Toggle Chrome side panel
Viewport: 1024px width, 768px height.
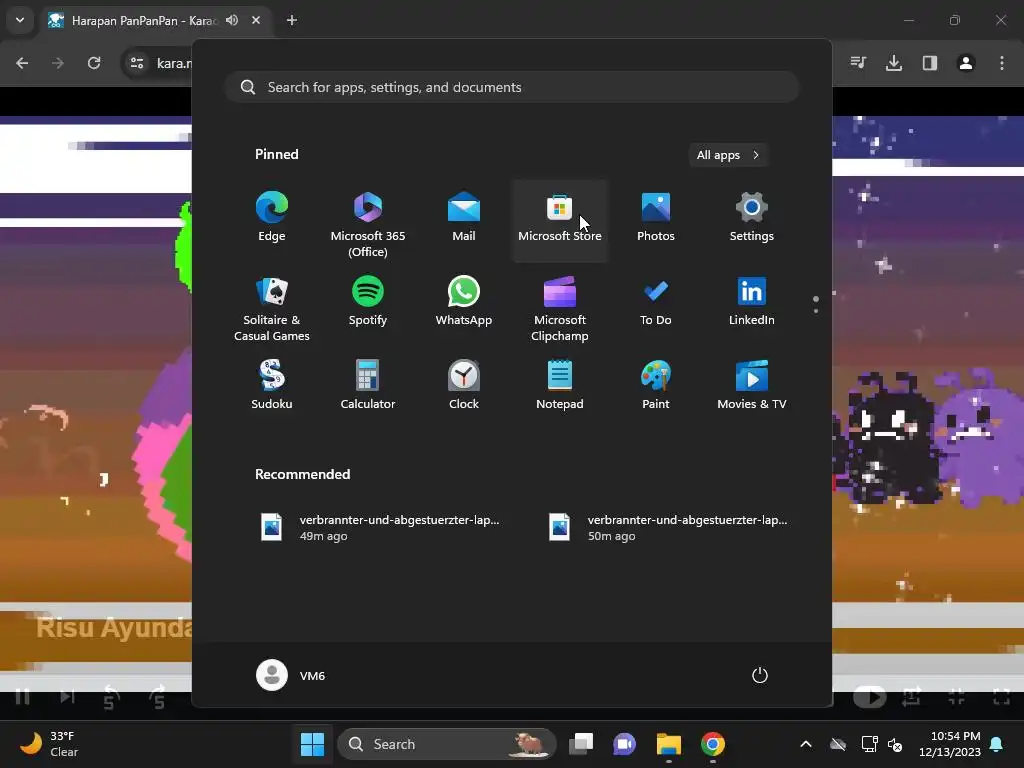pyautogui.click(x=930, y=63)
